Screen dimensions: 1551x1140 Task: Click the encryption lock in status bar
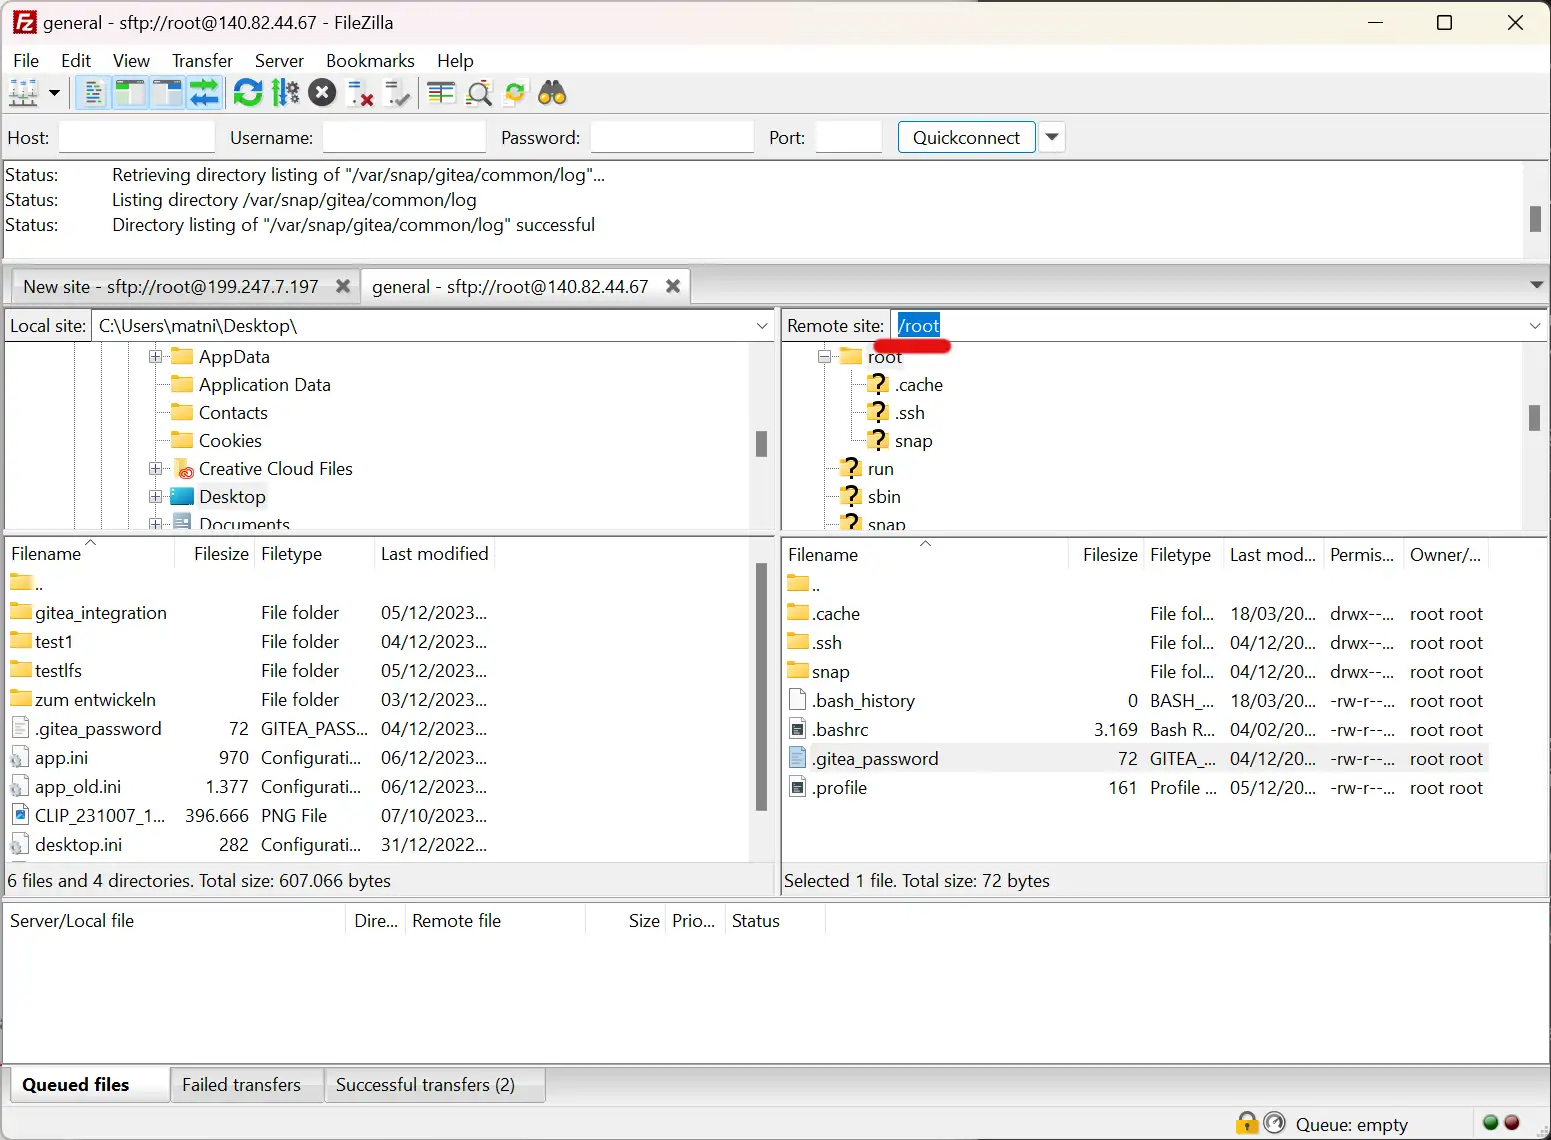click(1246, 1122)
